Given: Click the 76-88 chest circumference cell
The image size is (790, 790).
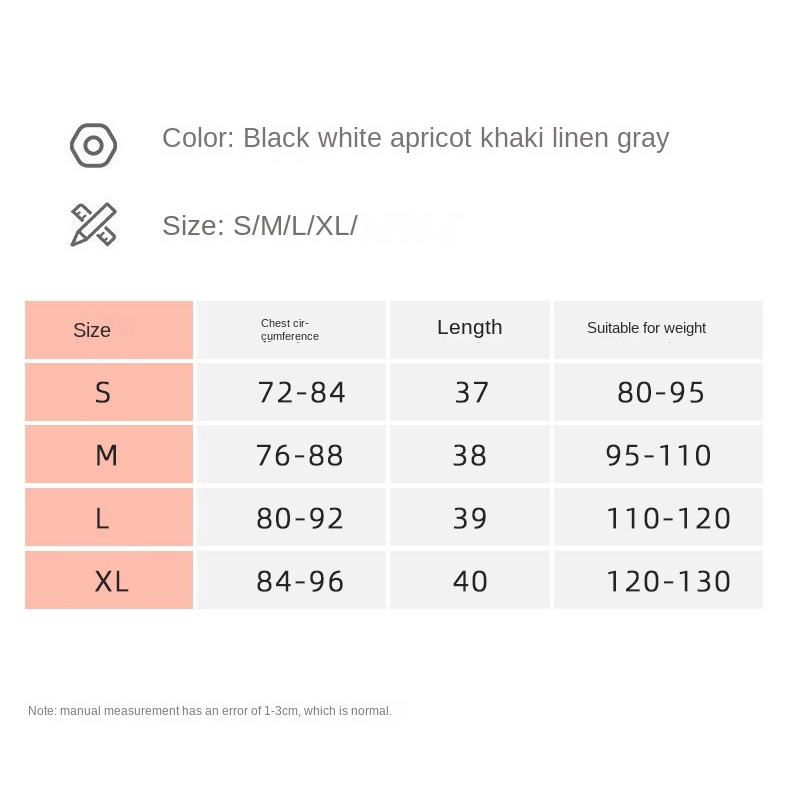Looking at the screenshot, I should (300, 456).
